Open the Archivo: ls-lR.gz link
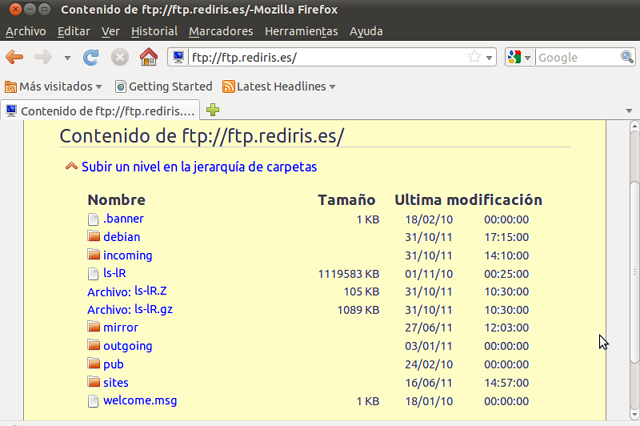The height and width of the screenshot is (426, 640). (130, 310)
